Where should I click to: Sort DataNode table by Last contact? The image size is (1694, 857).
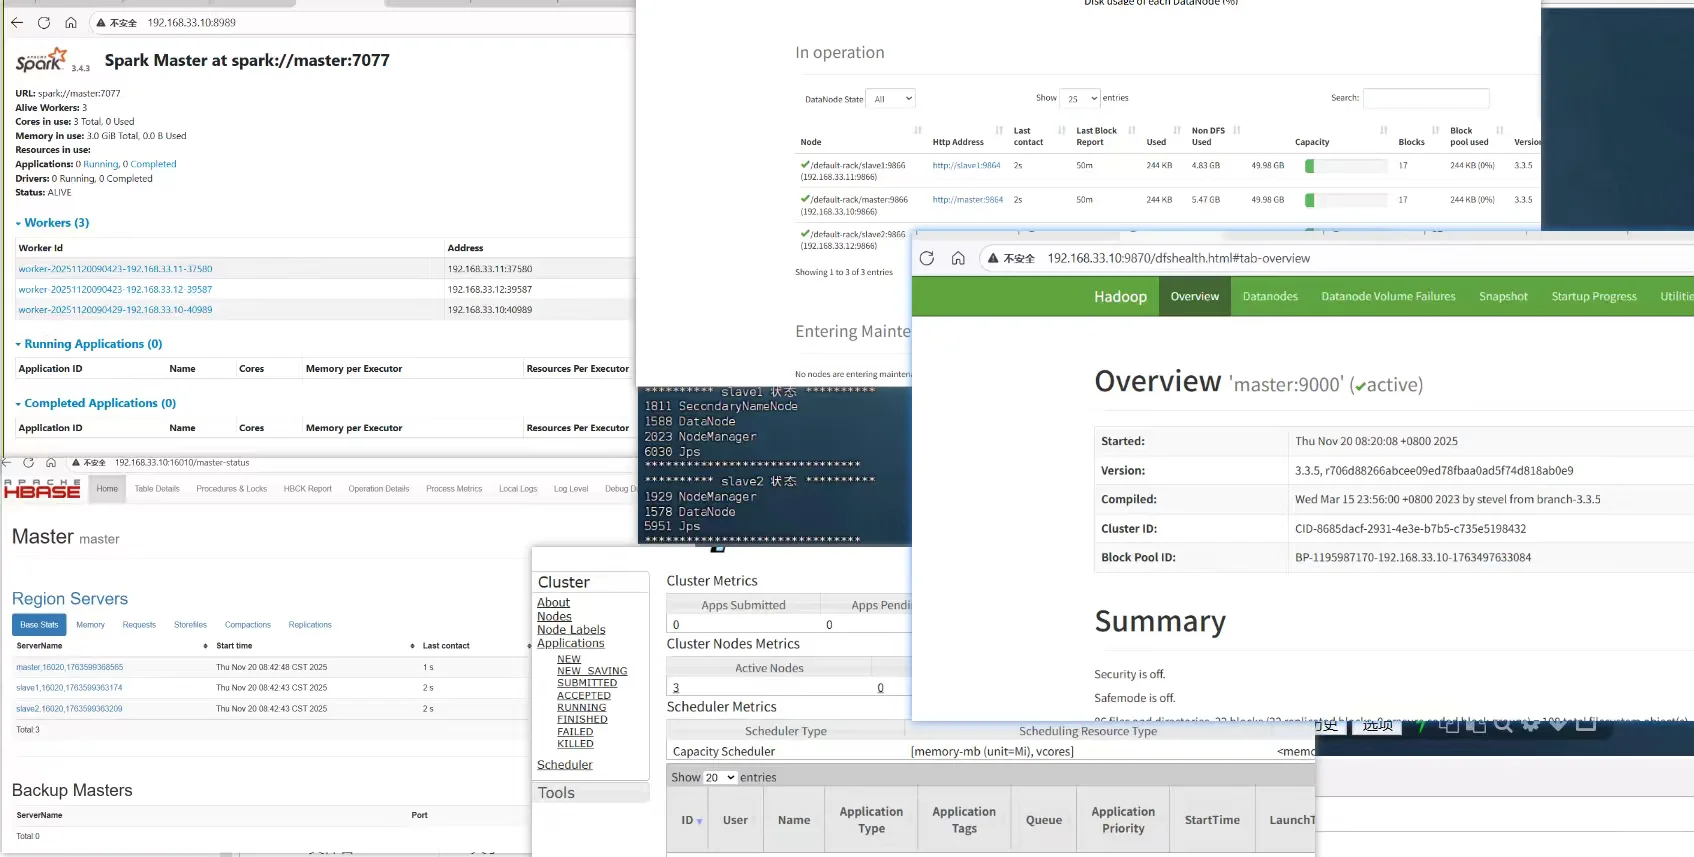[1062, 131]
